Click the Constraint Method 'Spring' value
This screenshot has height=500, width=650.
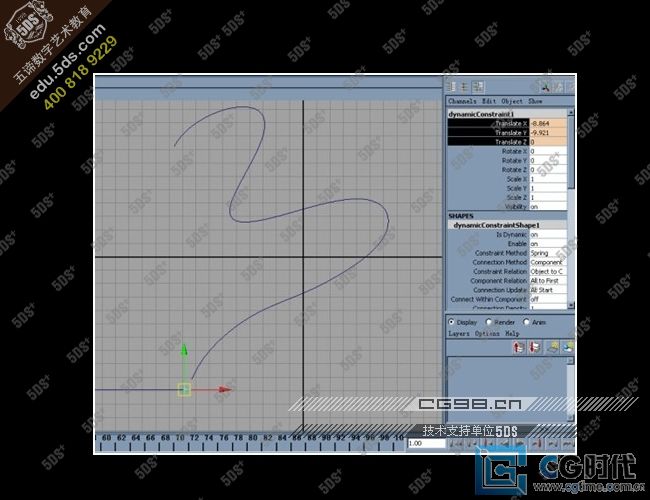pos(548,253)
